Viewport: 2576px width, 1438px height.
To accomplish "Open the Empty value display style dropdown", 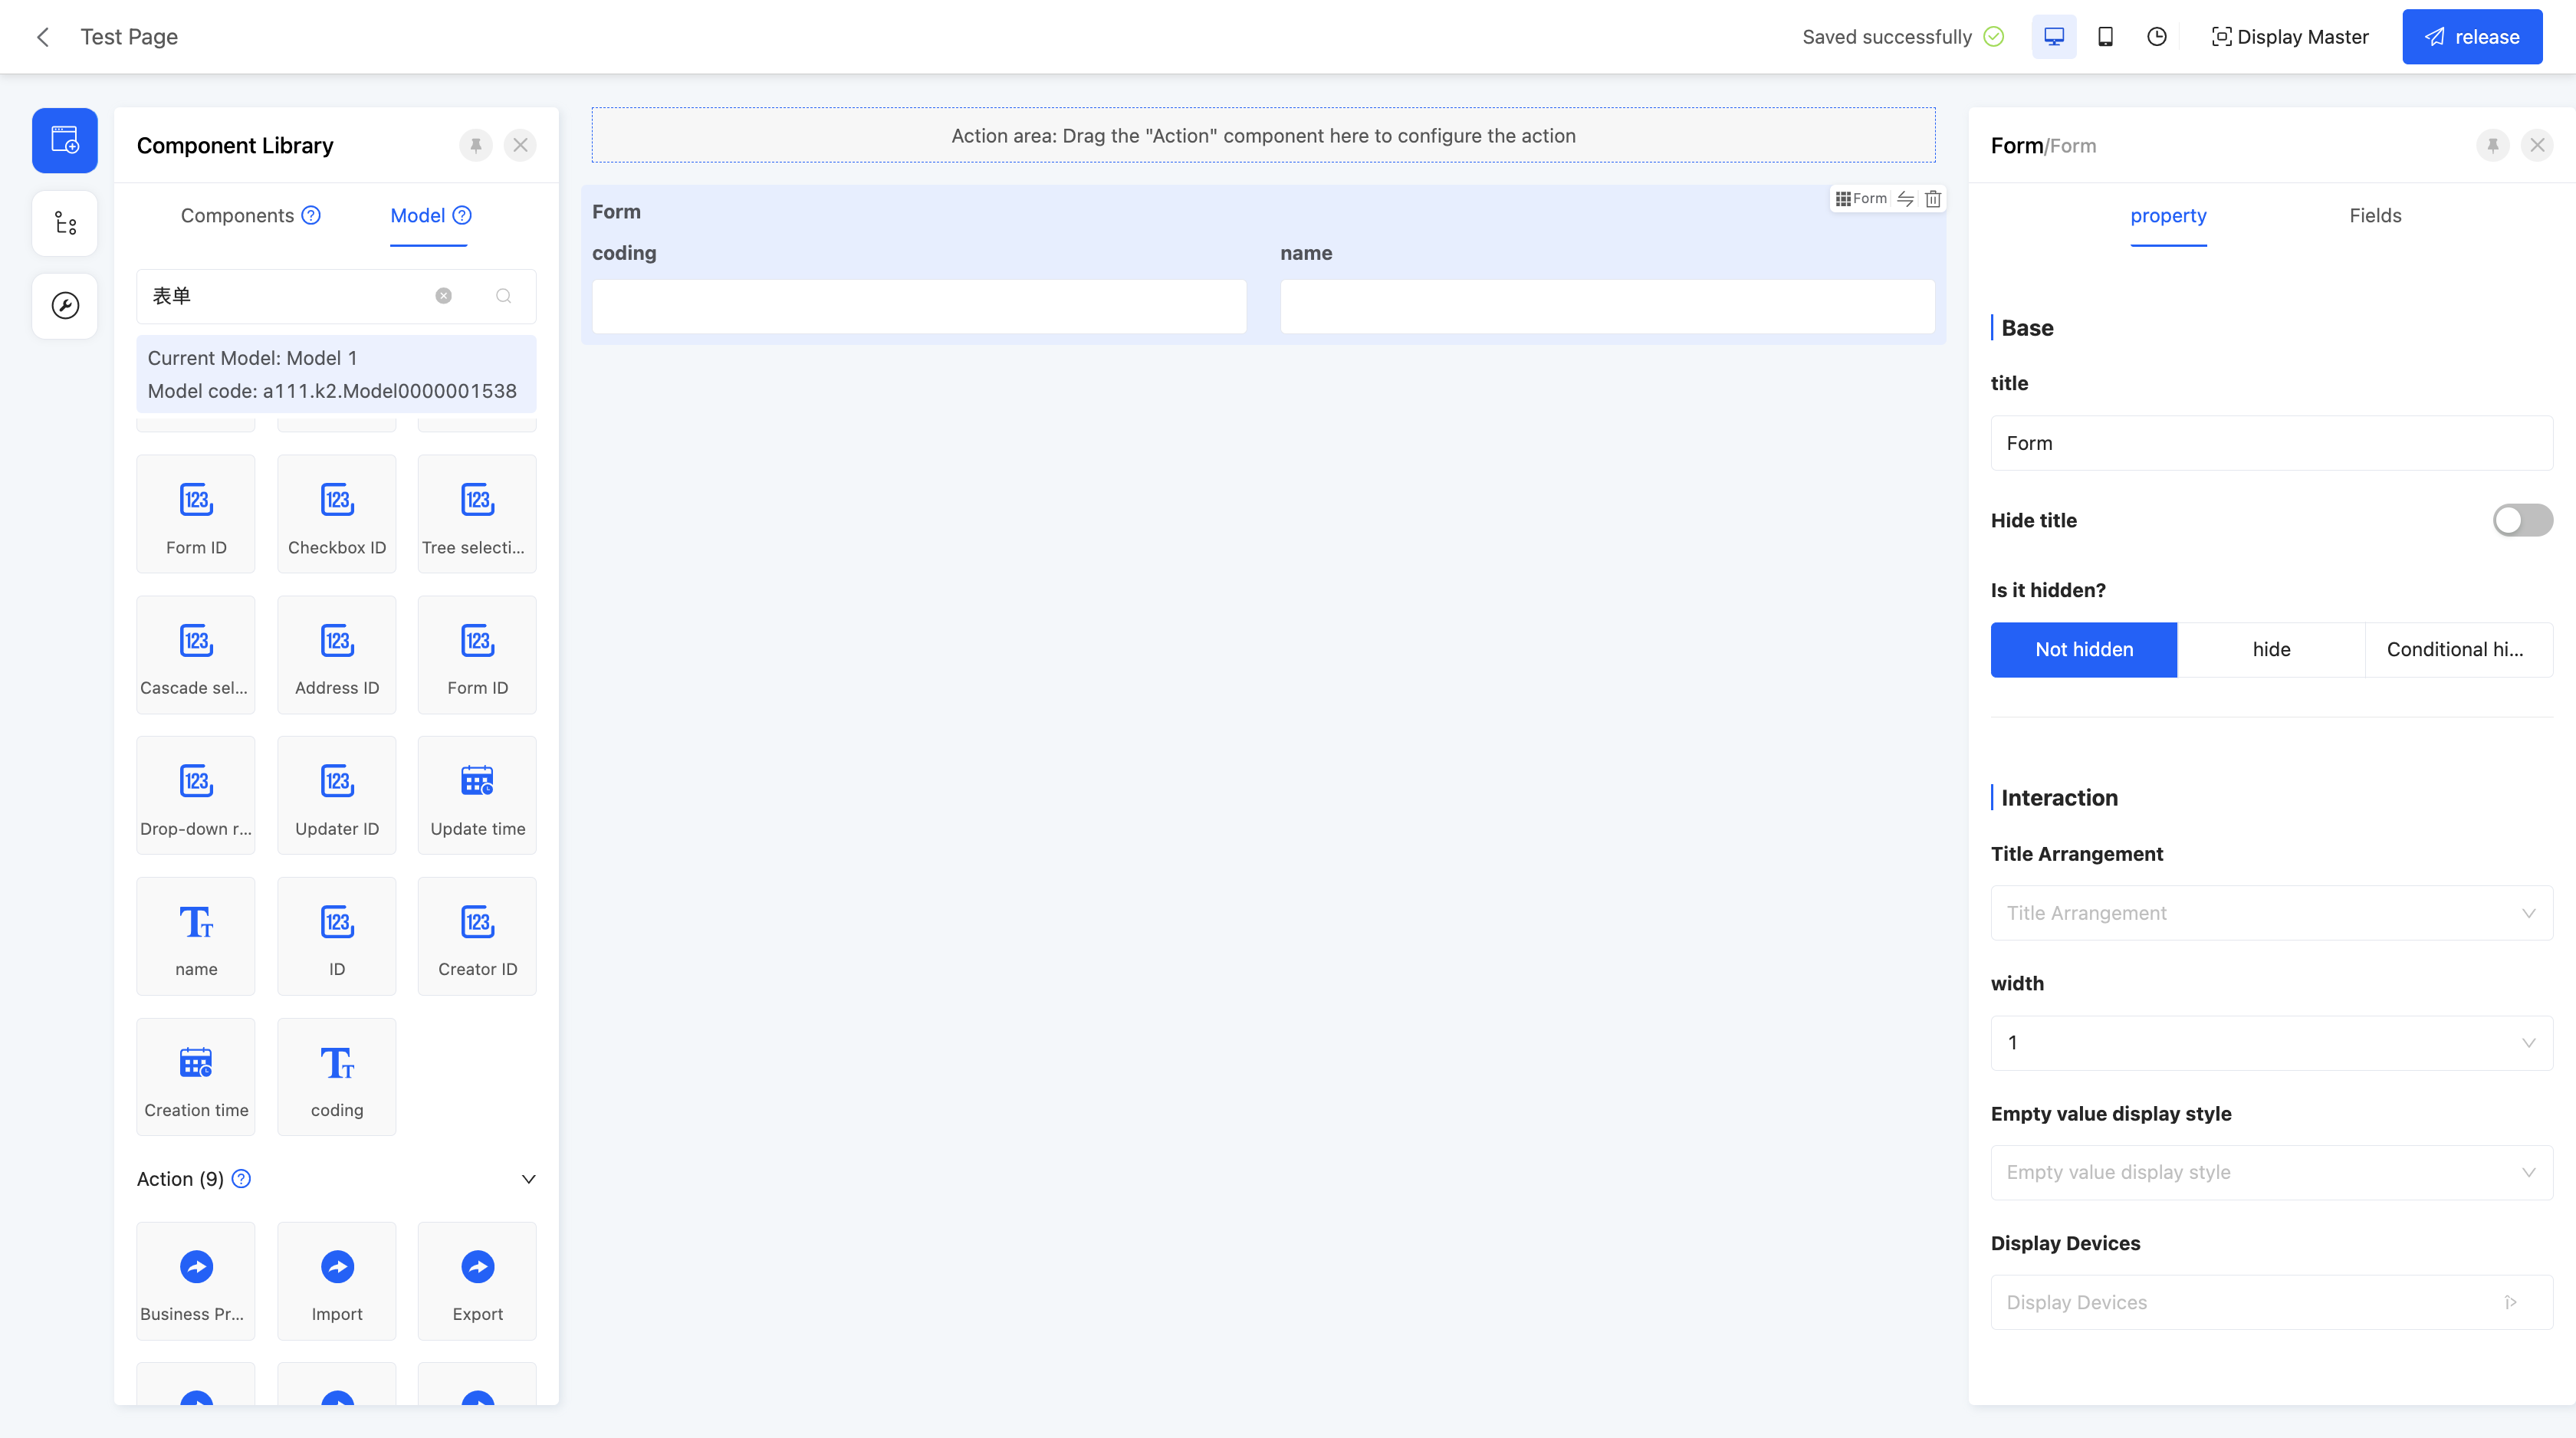I will 2271,1172.
